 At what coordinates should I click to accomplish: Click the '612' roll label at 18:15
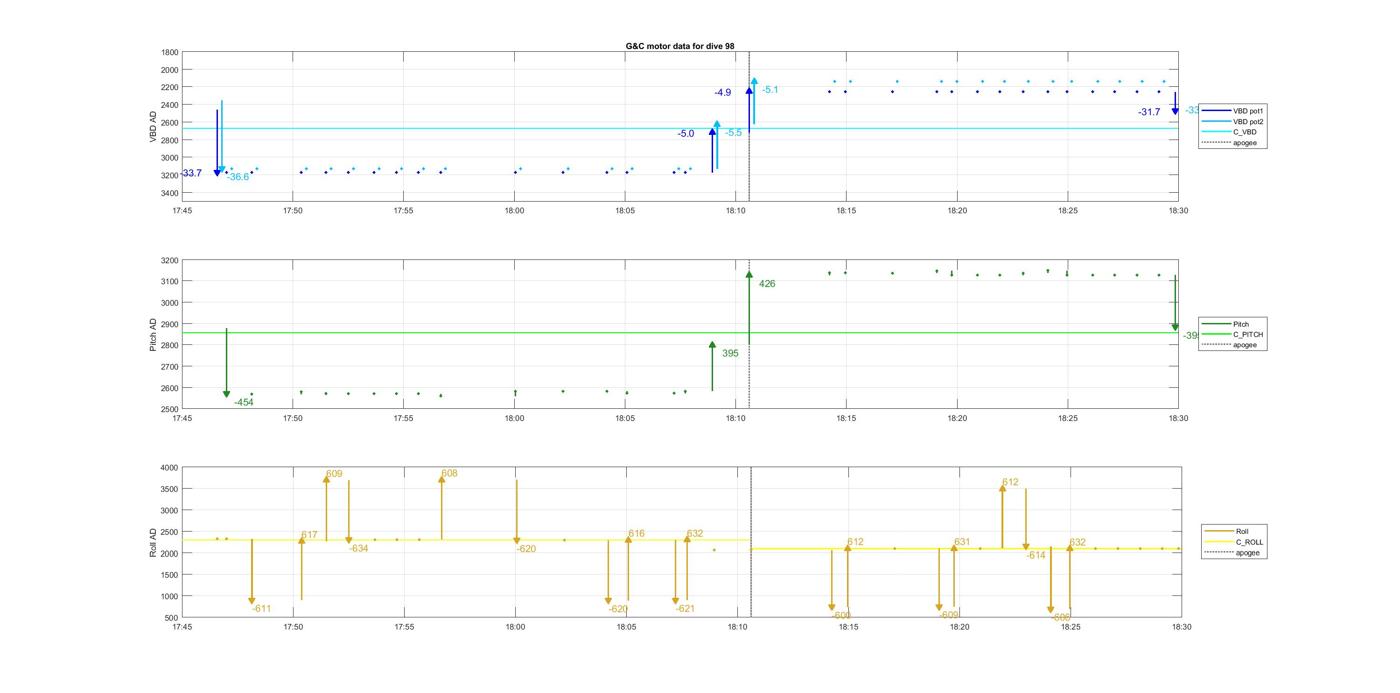tap(856, 542)
